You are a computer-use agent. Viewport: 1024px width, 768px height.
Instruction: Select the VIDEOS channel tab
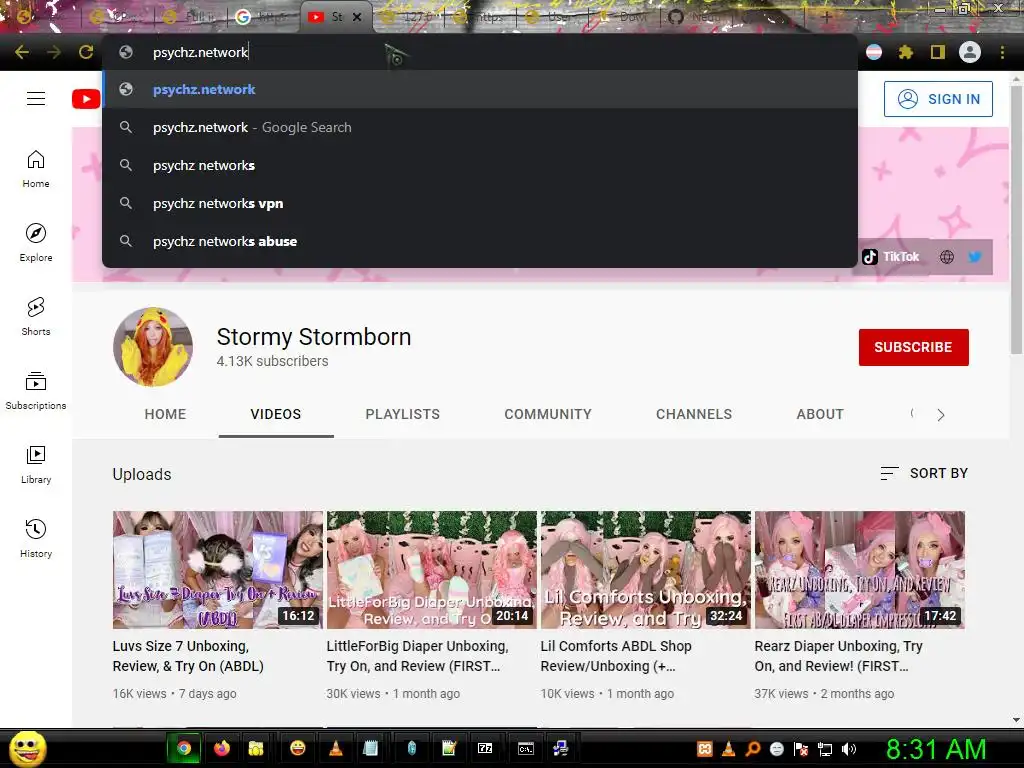pyautogui.click(x=276, y=414)
